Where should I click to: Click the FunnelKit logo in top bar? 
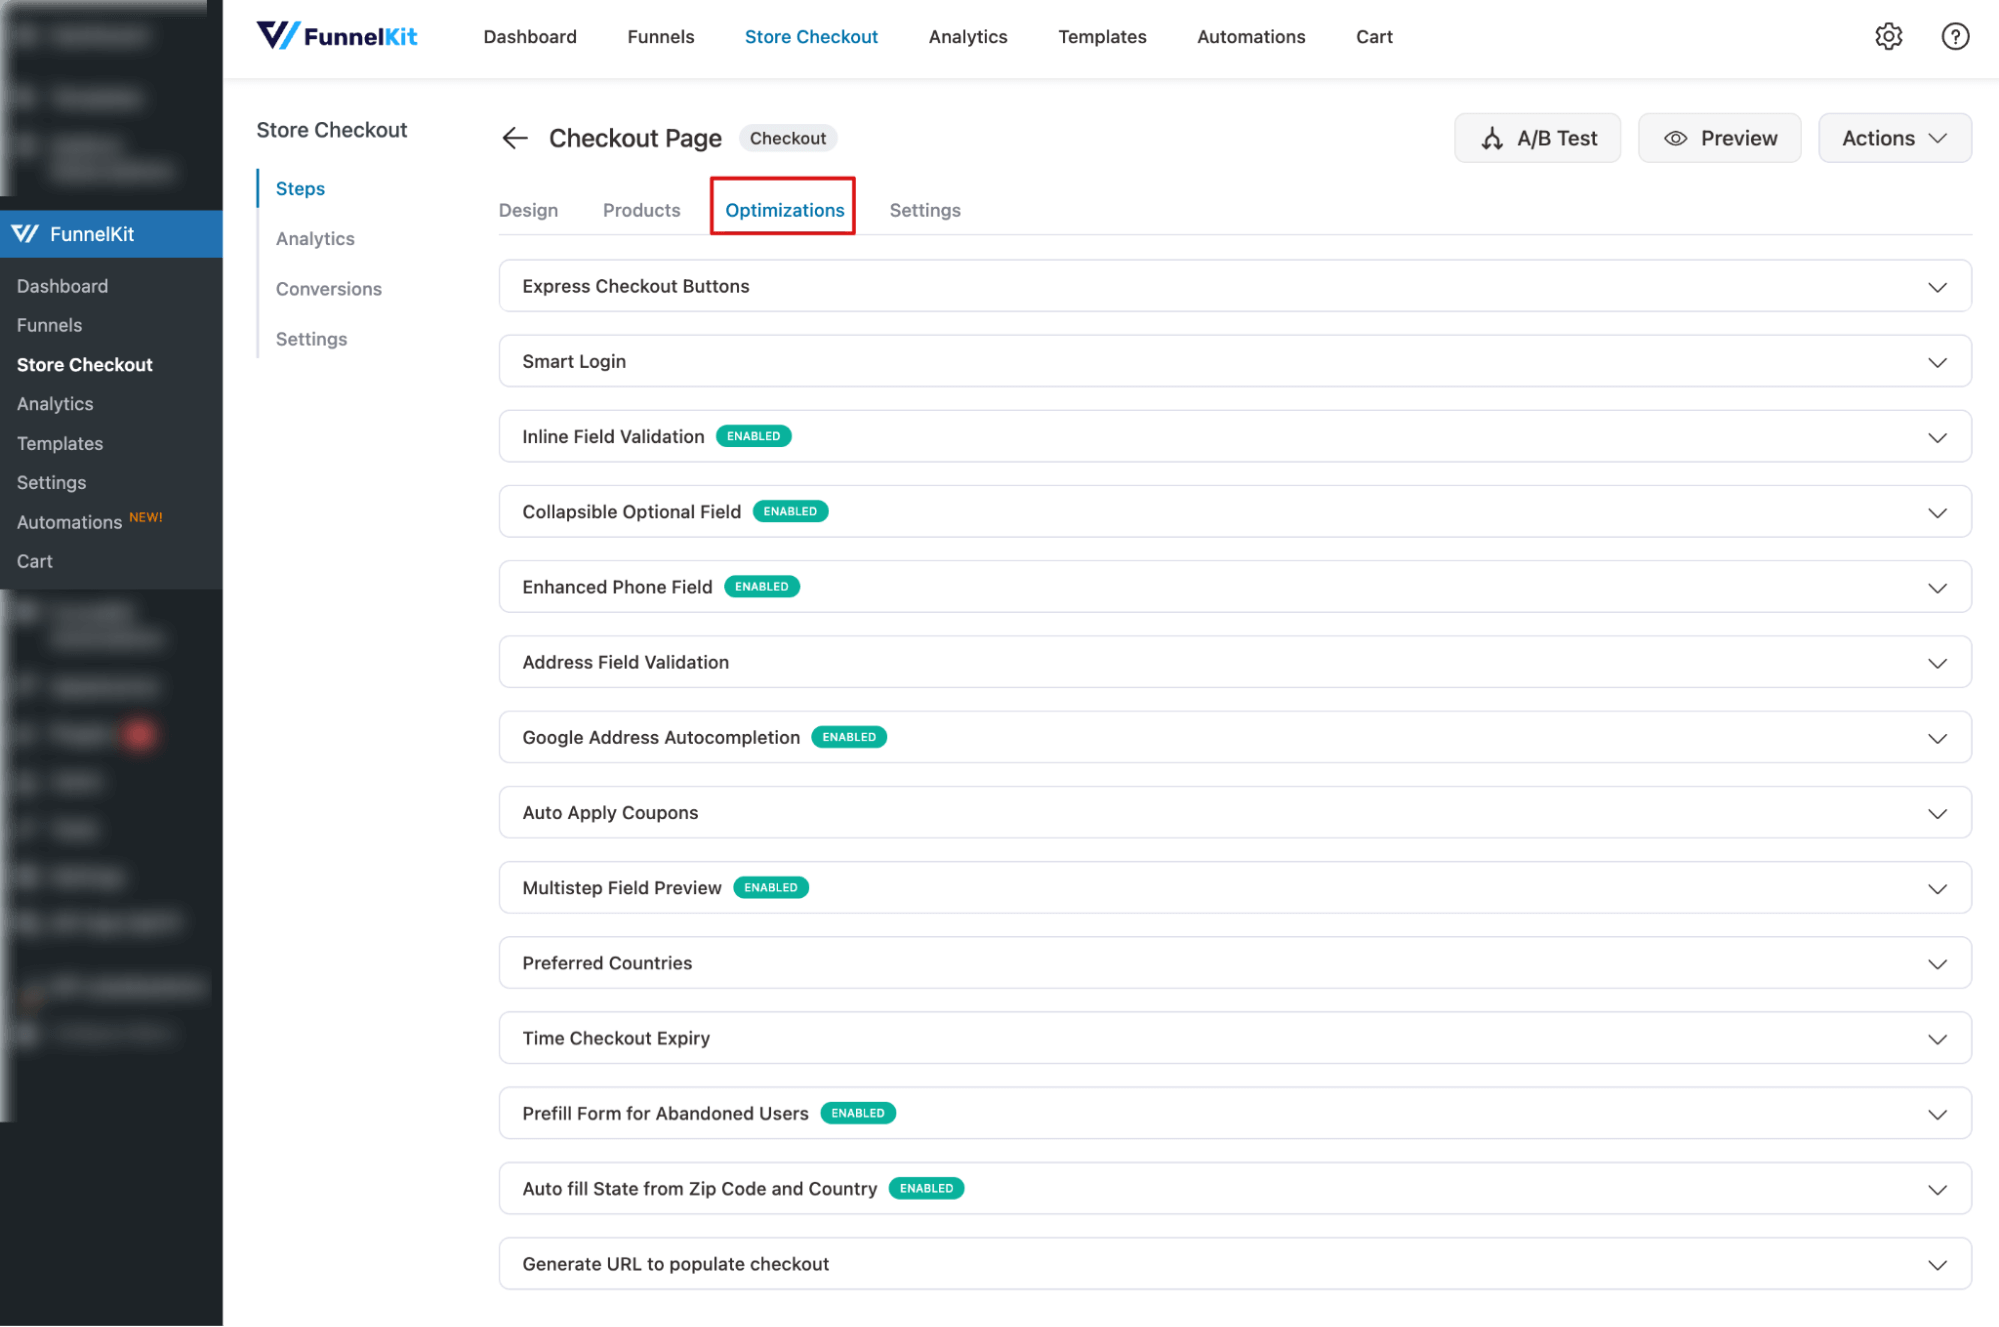(337, 35)
